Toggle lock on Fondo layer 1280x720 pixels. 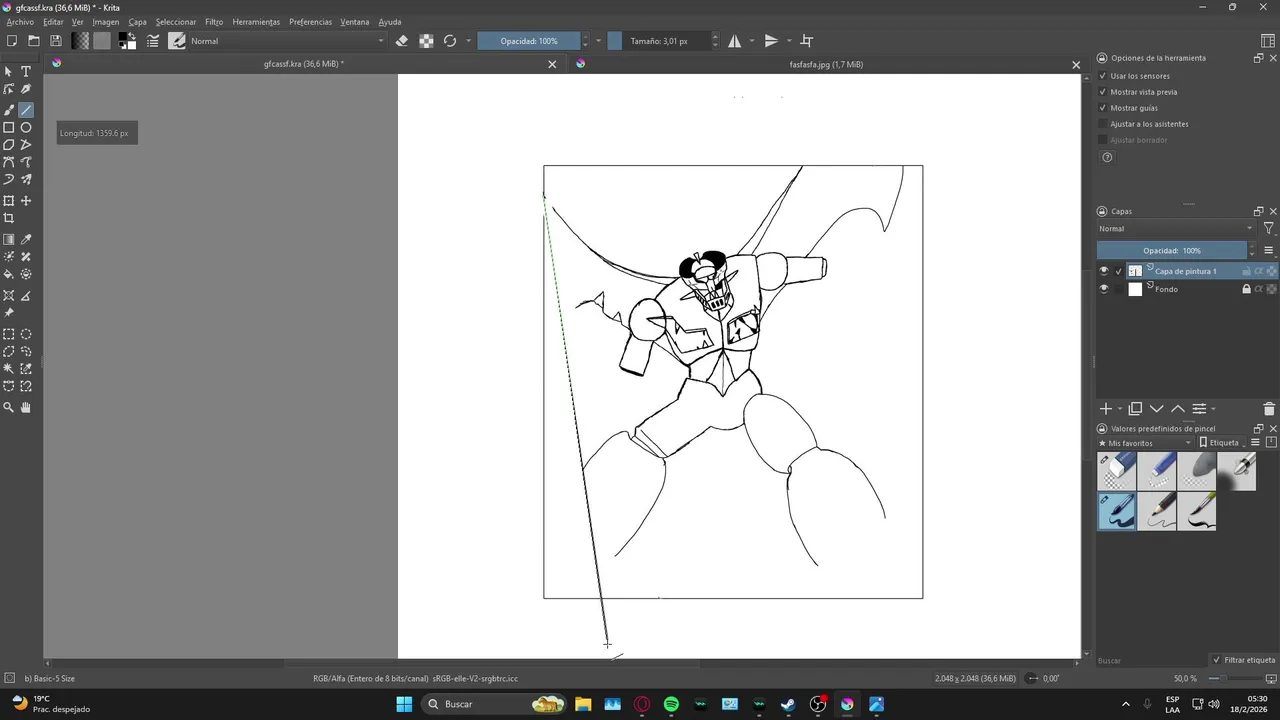1246,289
